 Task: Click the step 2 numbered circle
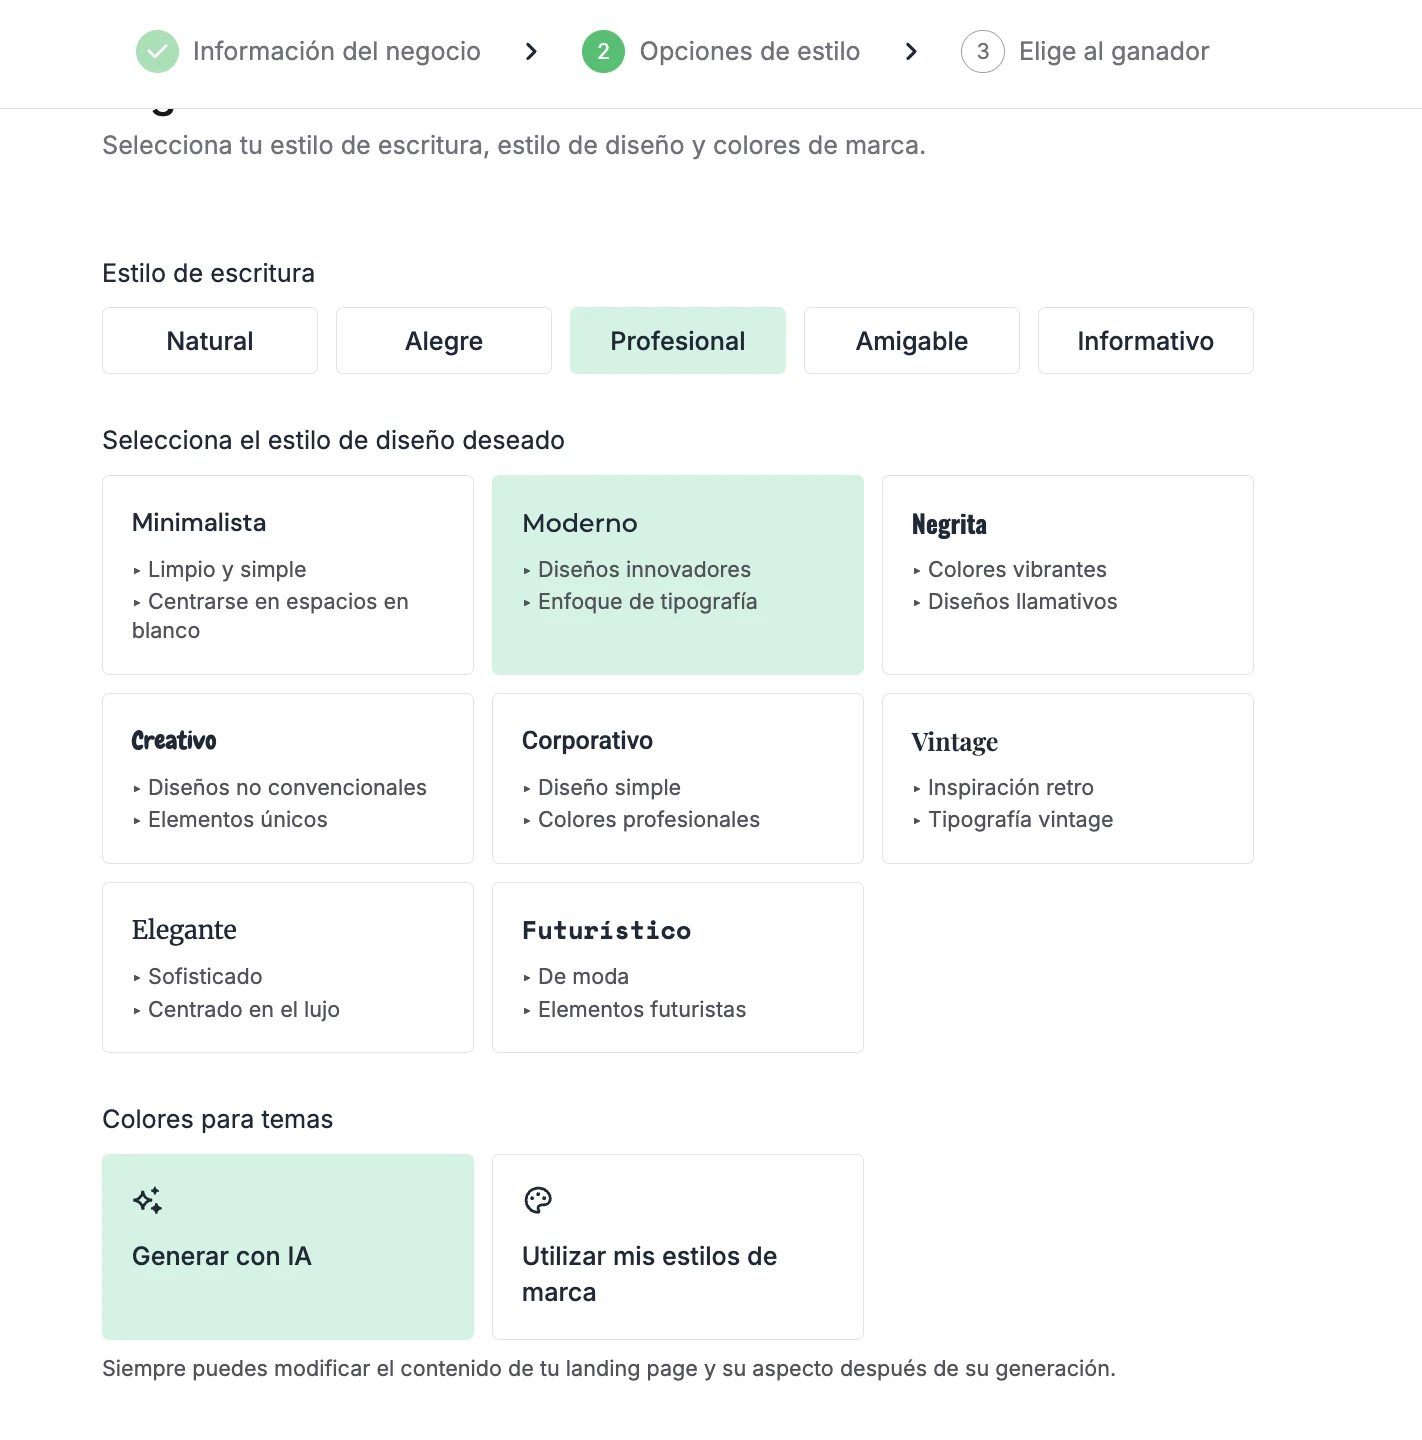[602, 51]
